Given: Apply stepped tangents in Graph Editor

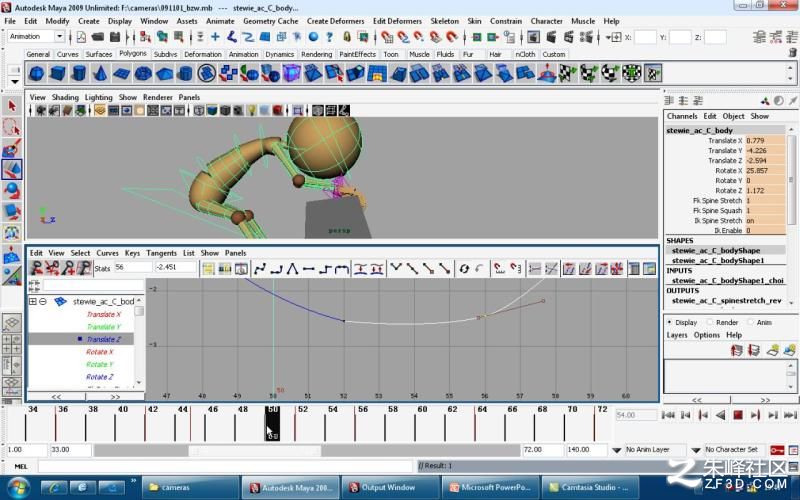Looking at the screenshot, I should point(325,268).
